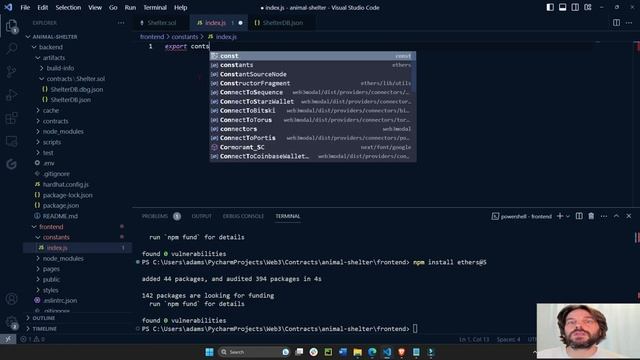
Task: Click the VS Code logo in title bar
Action: tap(8, 7)
